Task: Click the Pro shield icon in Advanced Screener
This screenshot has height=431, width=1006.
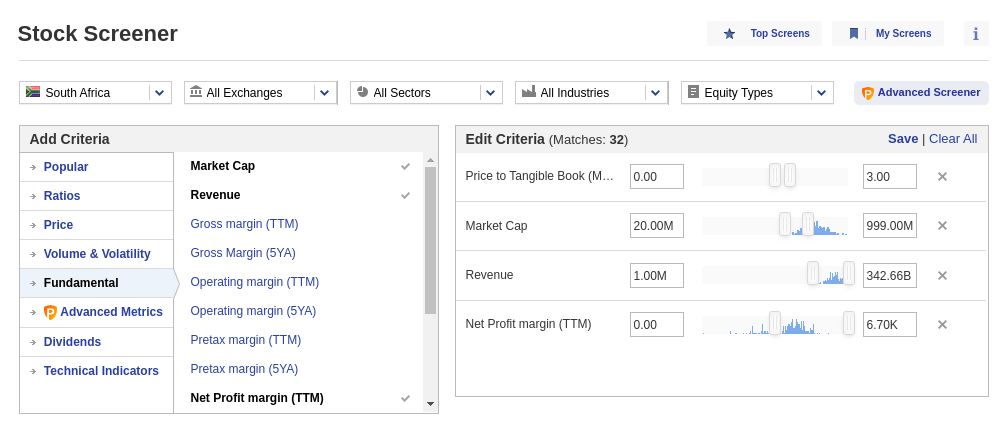Action: click(x=867, y=94)
